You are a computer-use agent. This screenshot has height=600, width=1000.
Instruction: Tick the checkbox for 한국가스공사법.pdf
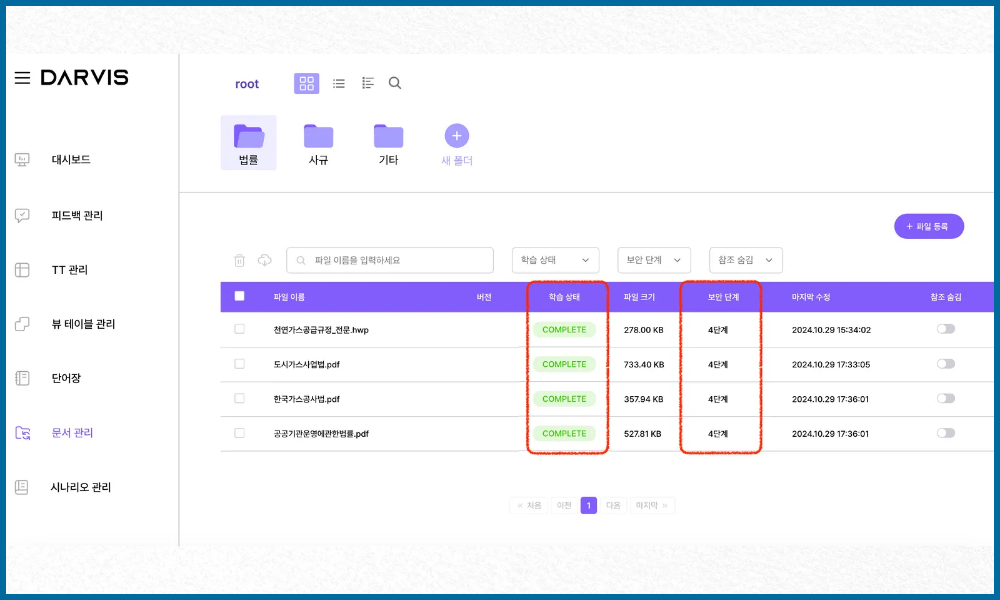(x=239, y=398)
